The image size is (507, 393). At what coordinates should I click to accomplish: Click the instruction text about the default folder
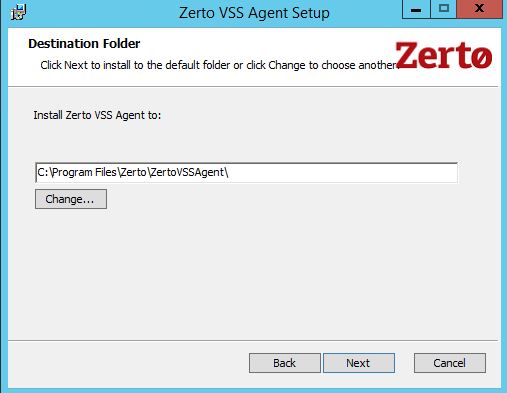220,65
